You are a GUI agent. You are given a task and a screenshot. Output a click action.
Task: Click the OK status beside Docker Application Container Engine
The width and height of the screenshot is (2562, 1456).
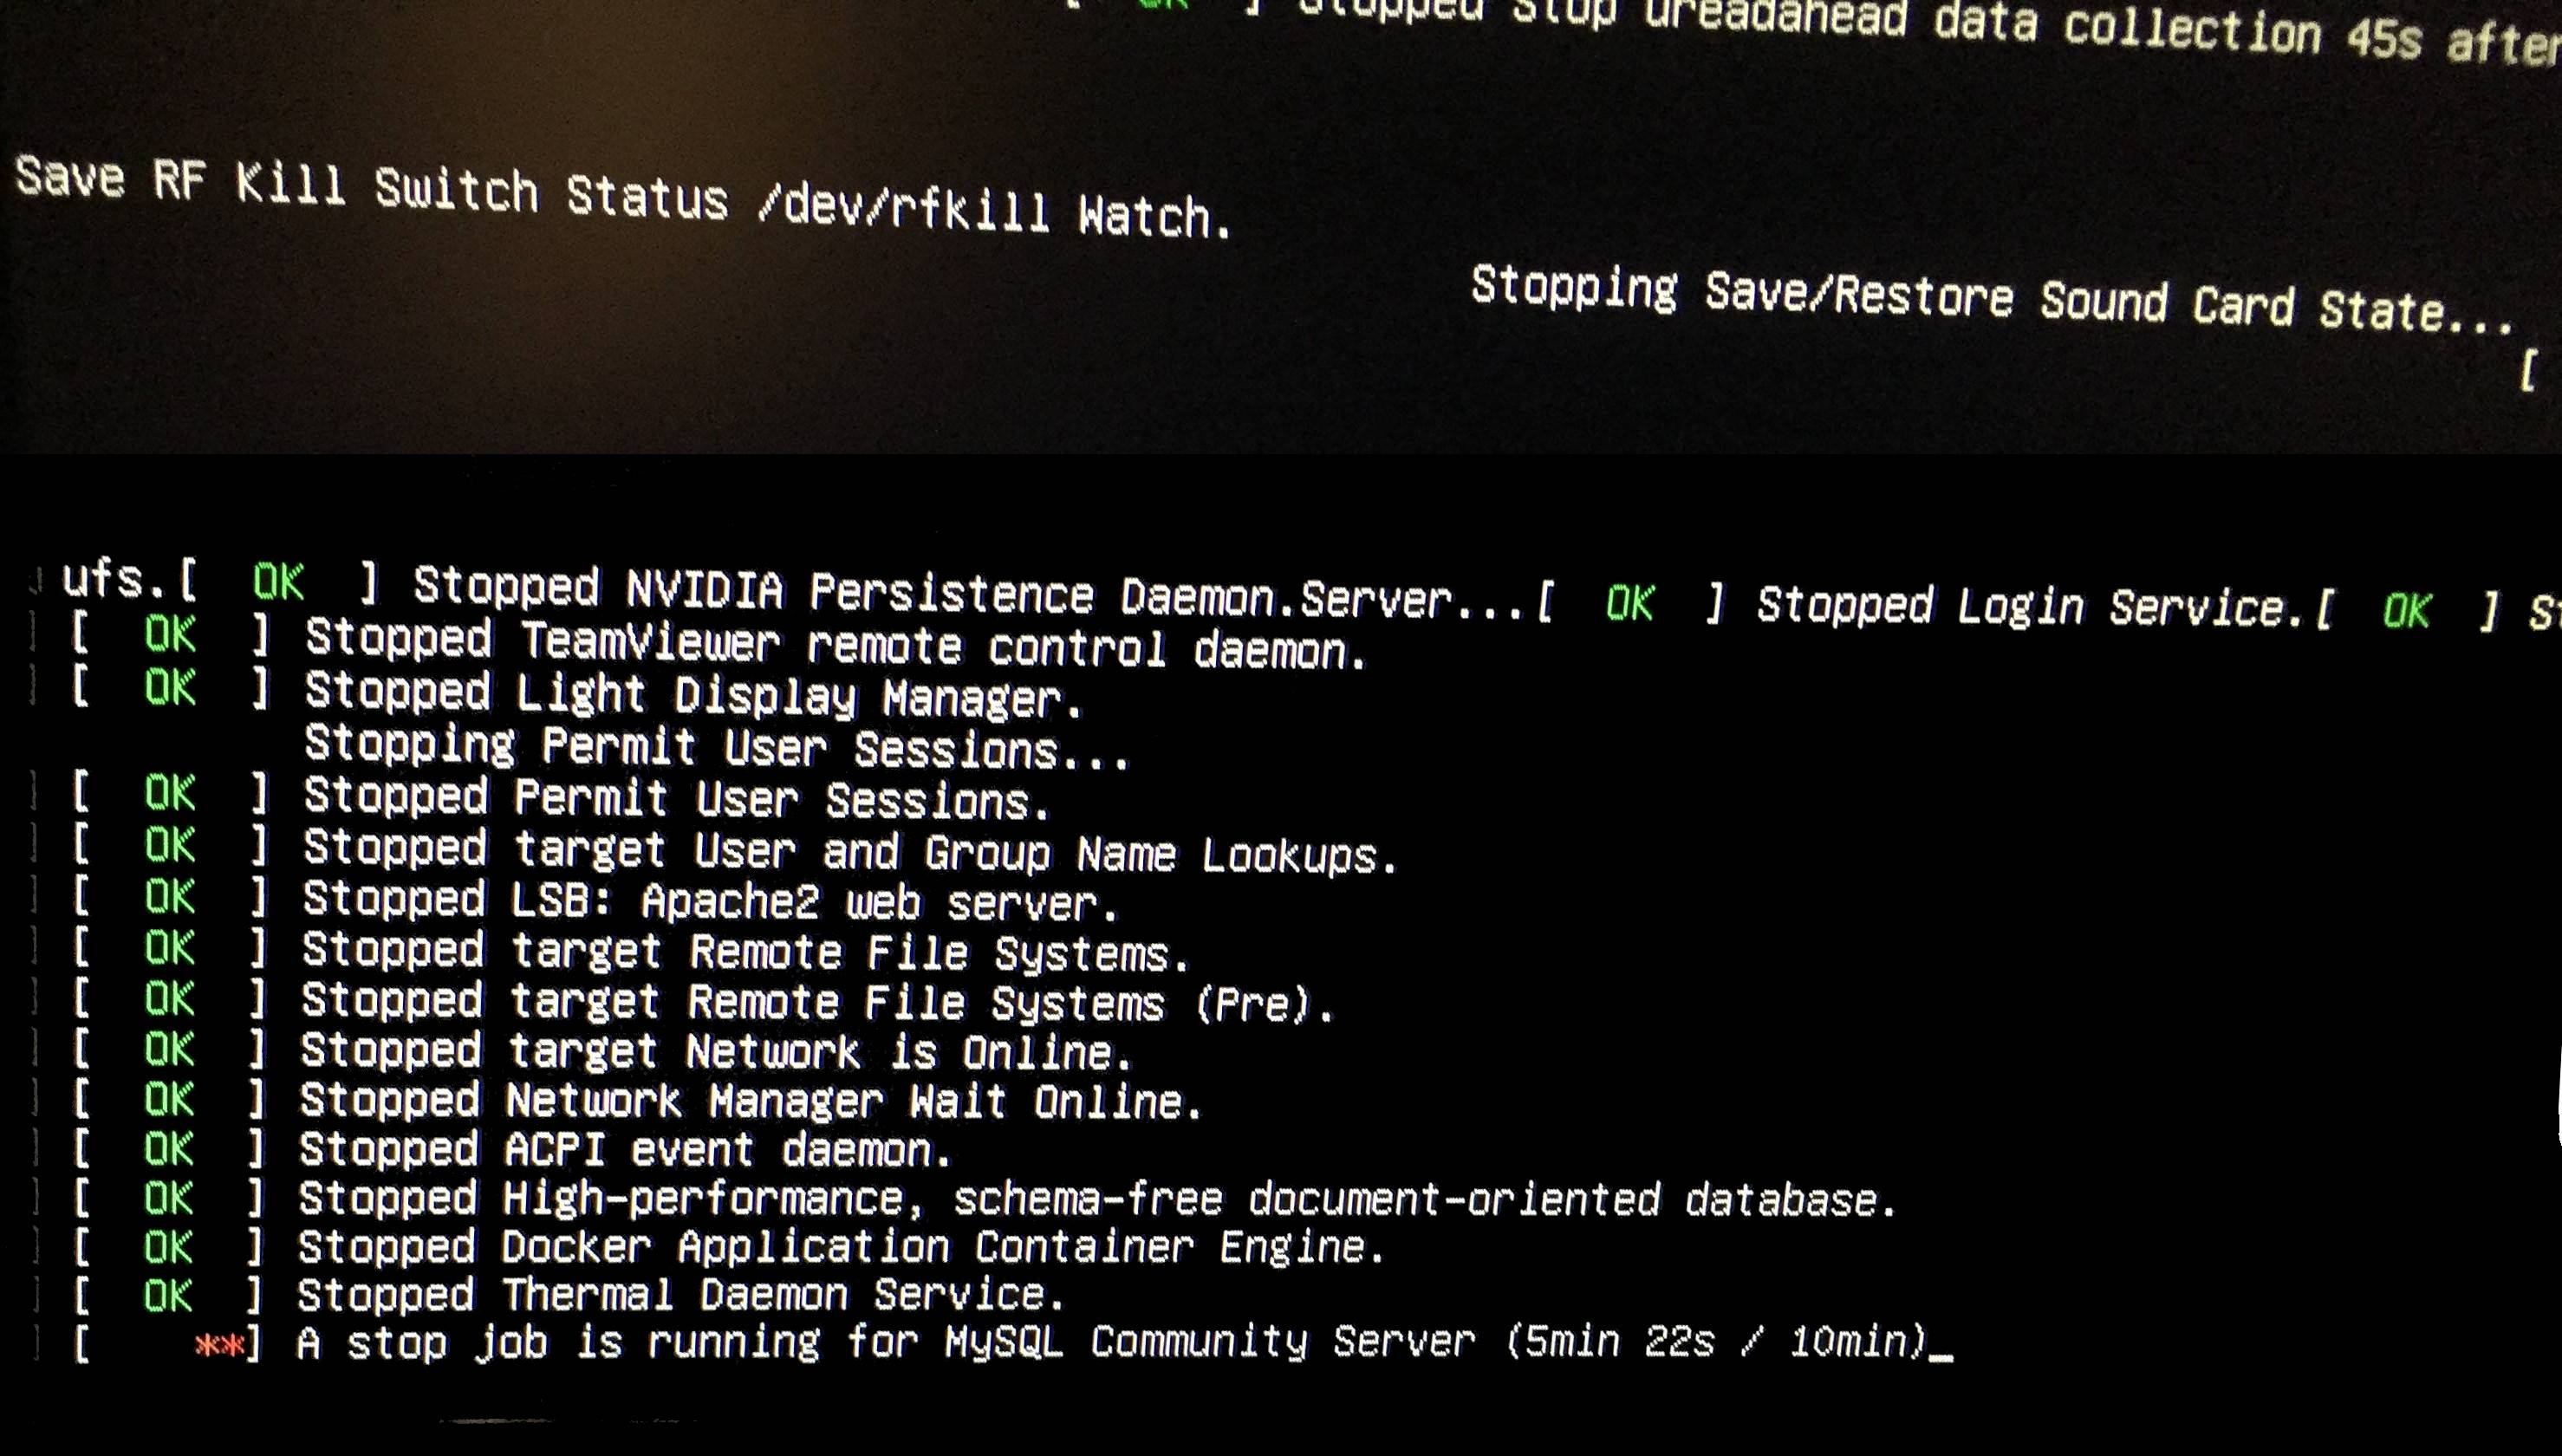click(x=168, y=1247)
